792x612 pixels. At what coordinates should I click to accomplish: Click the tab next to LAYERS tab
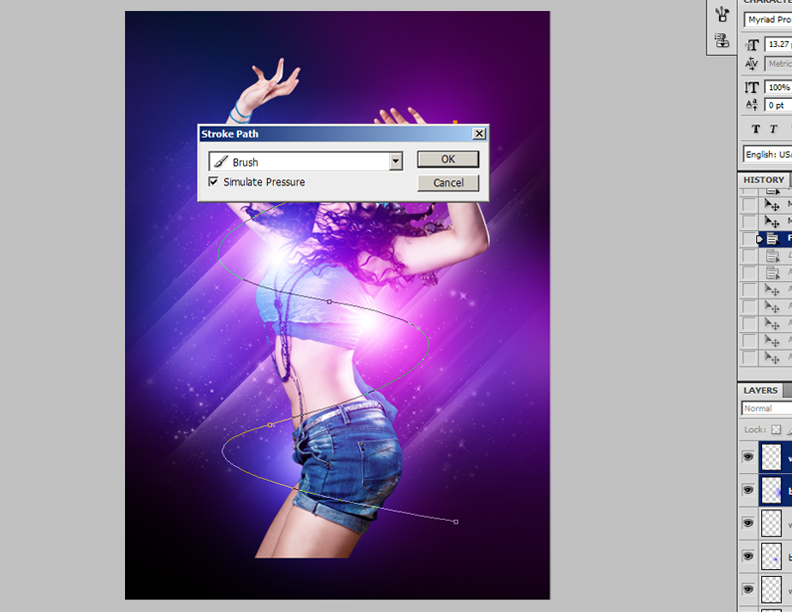point(787,390)
